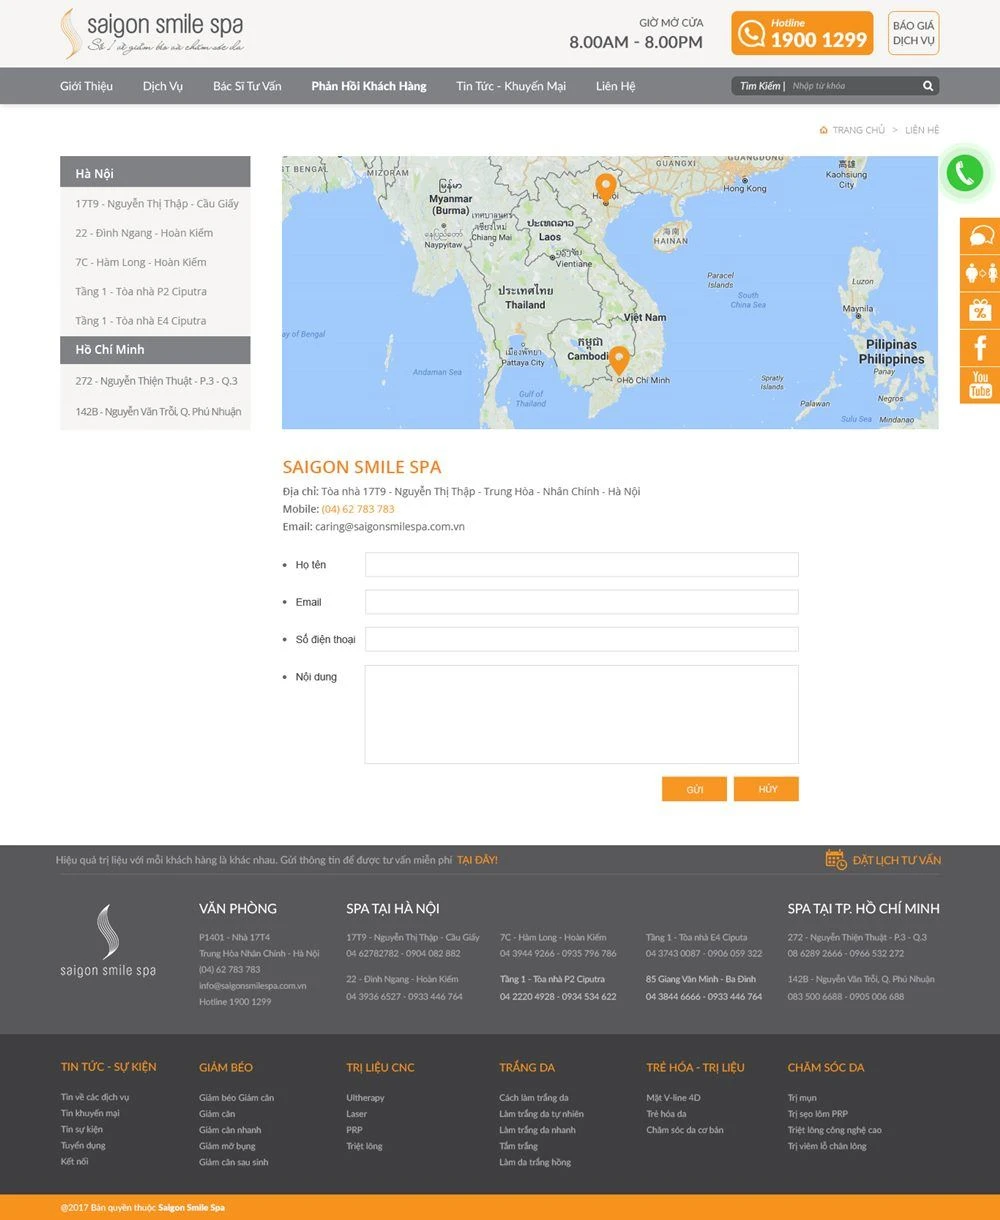Click the people sidebar icon
This screenshot has height=1220, width=1000.
point(980,273)
